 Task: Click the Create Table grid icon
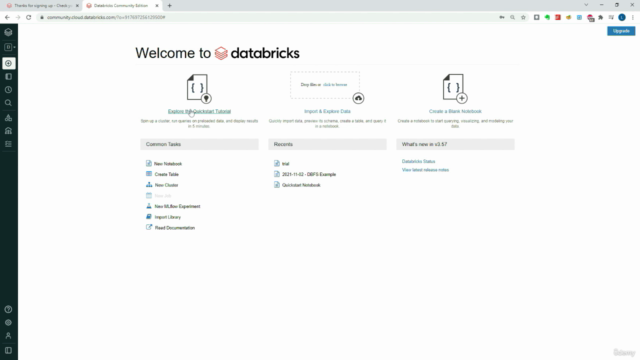point(149,174)
